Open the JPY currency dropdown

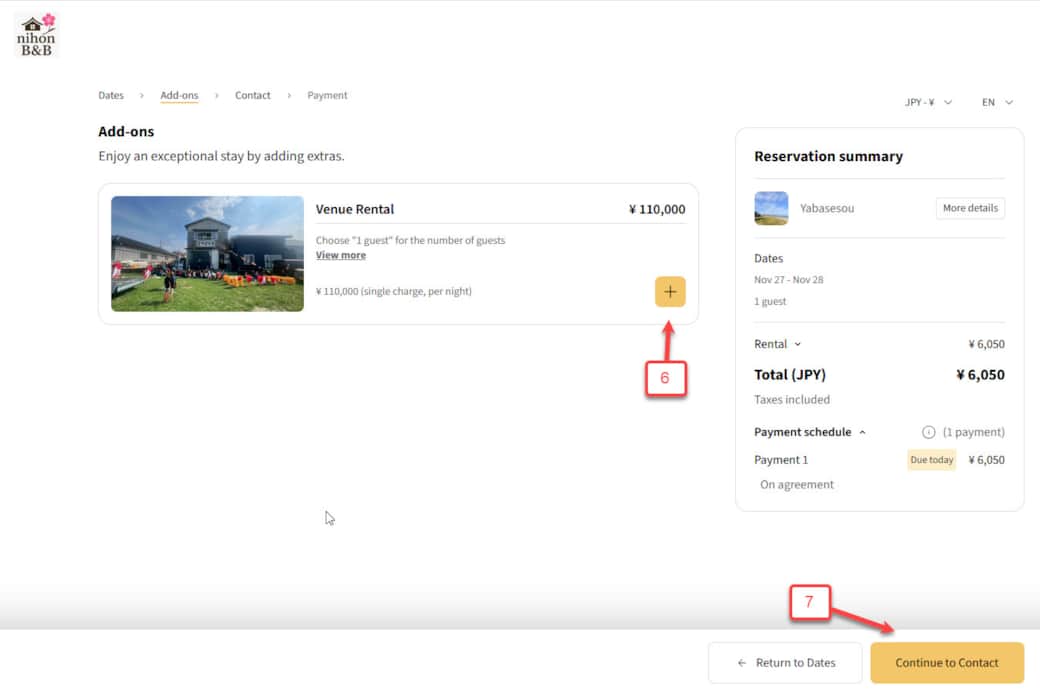[x=928, y=102]
